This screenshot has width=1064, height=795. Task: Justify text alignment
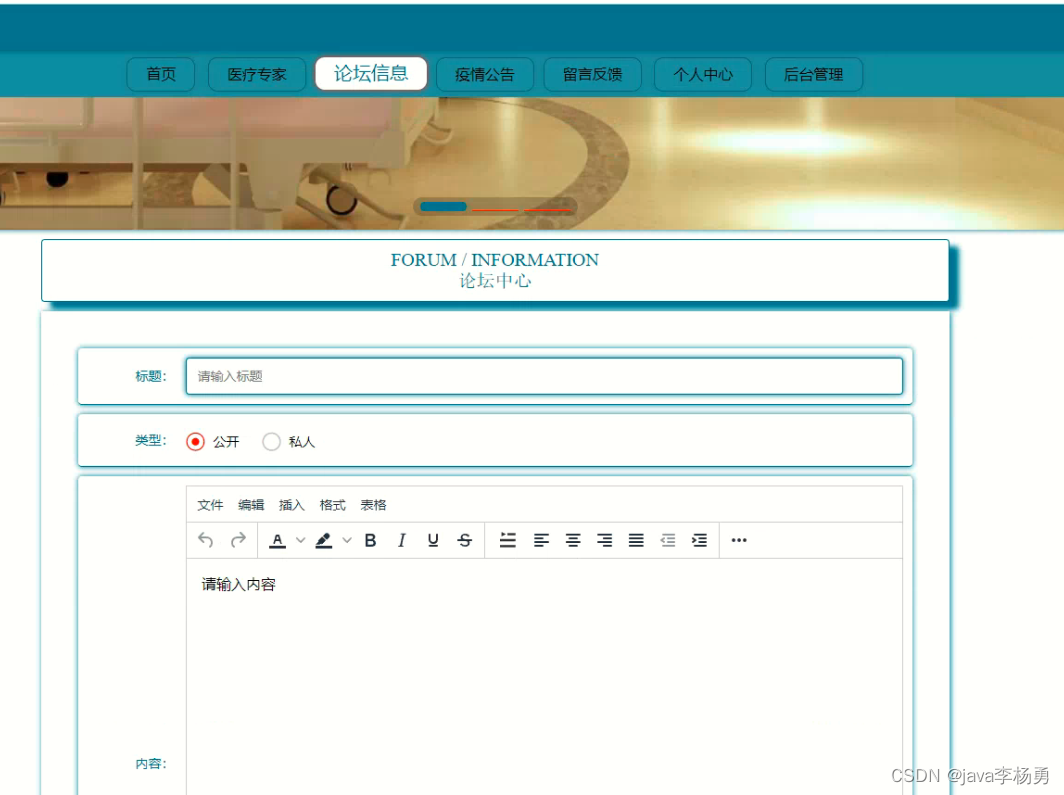click(636, 540)
